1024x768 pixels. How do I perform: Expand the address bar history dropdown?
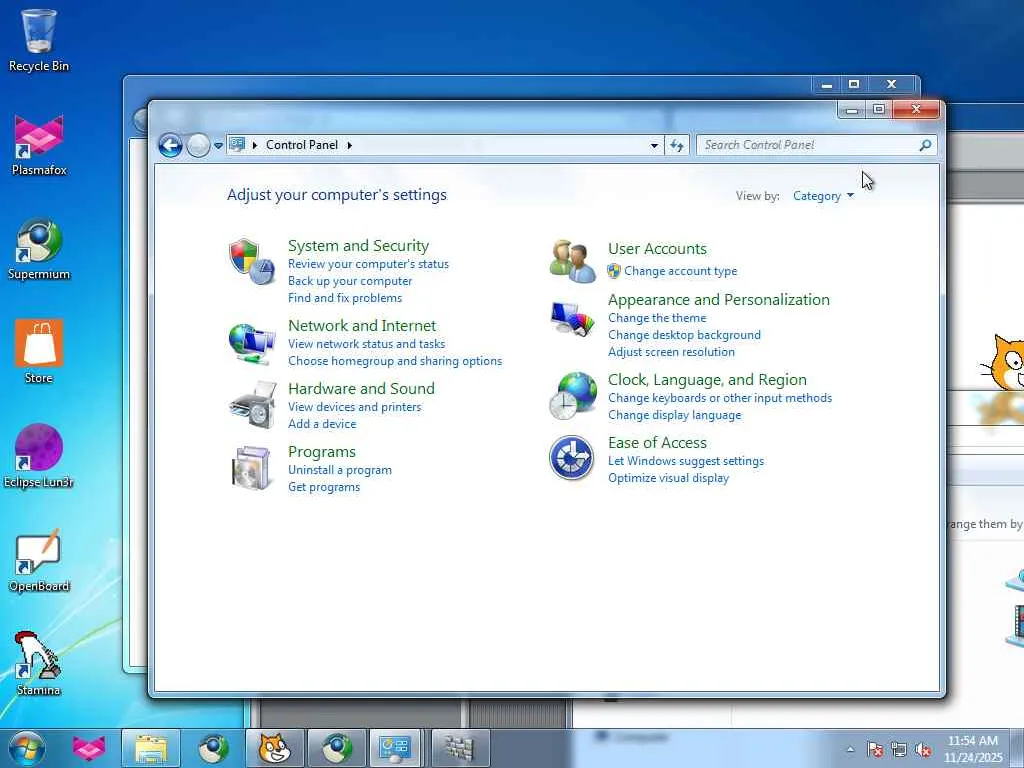tap(654, 145)
